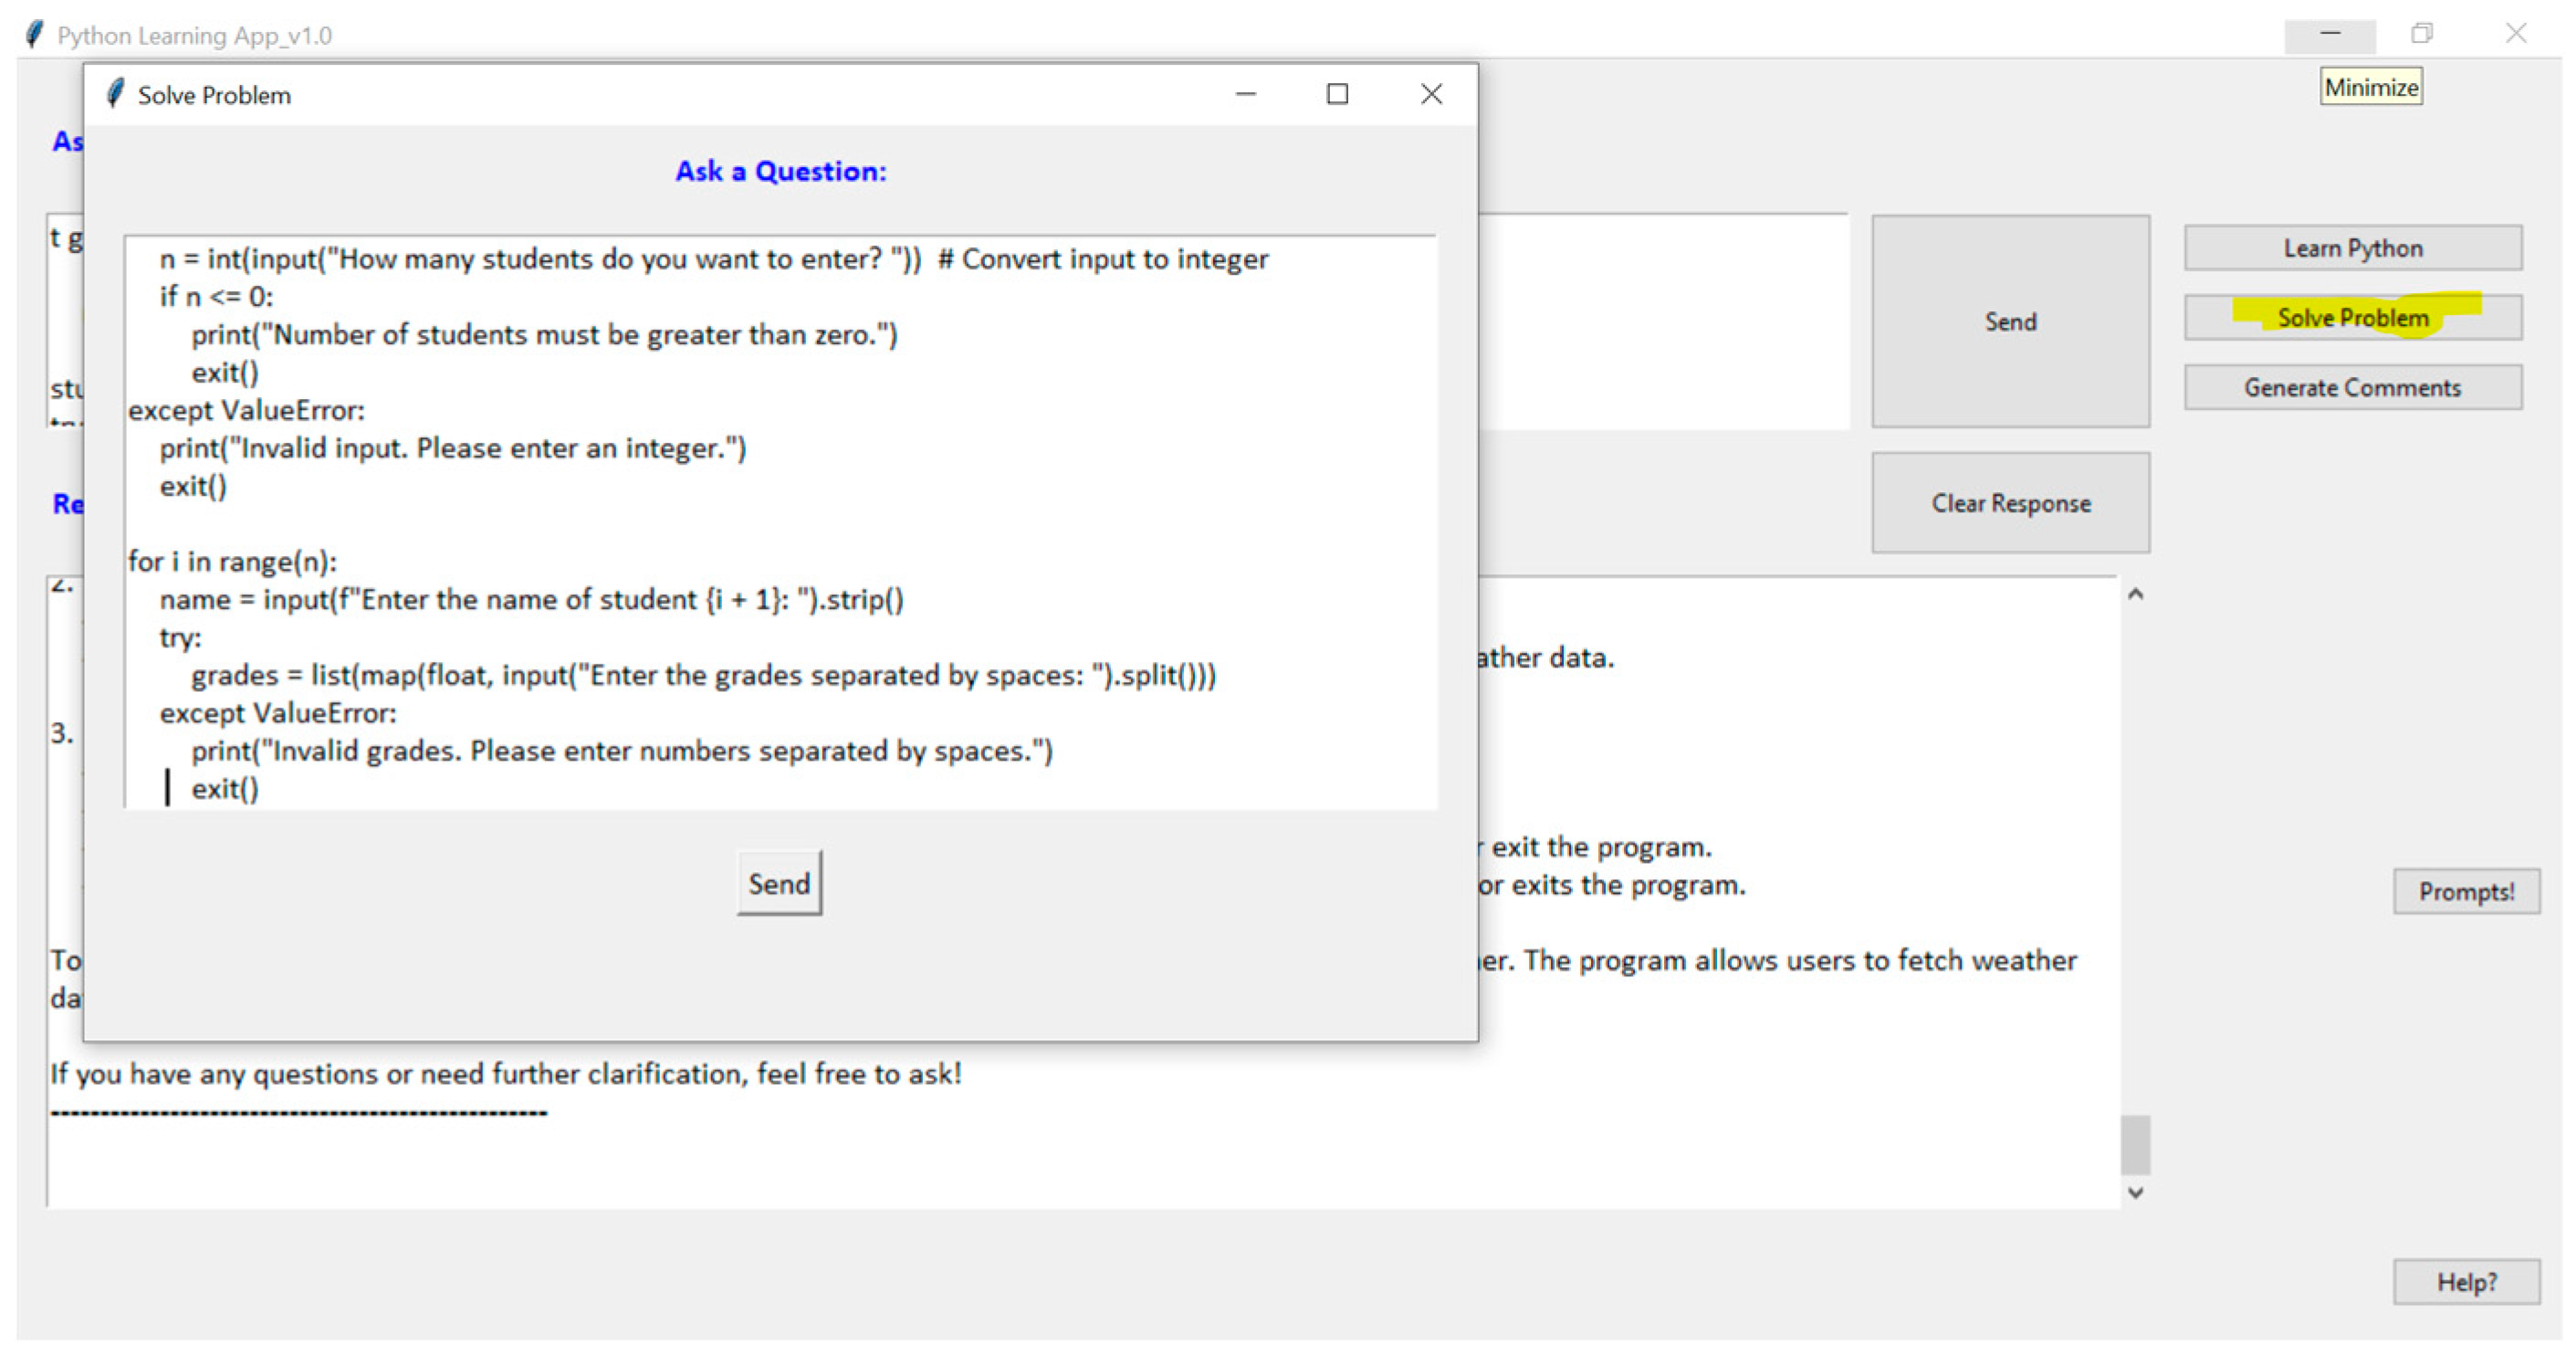Maximize the Solve Problem dialog
The width and height of the screenshot is (2576, 1355).
coord(1337,94)
